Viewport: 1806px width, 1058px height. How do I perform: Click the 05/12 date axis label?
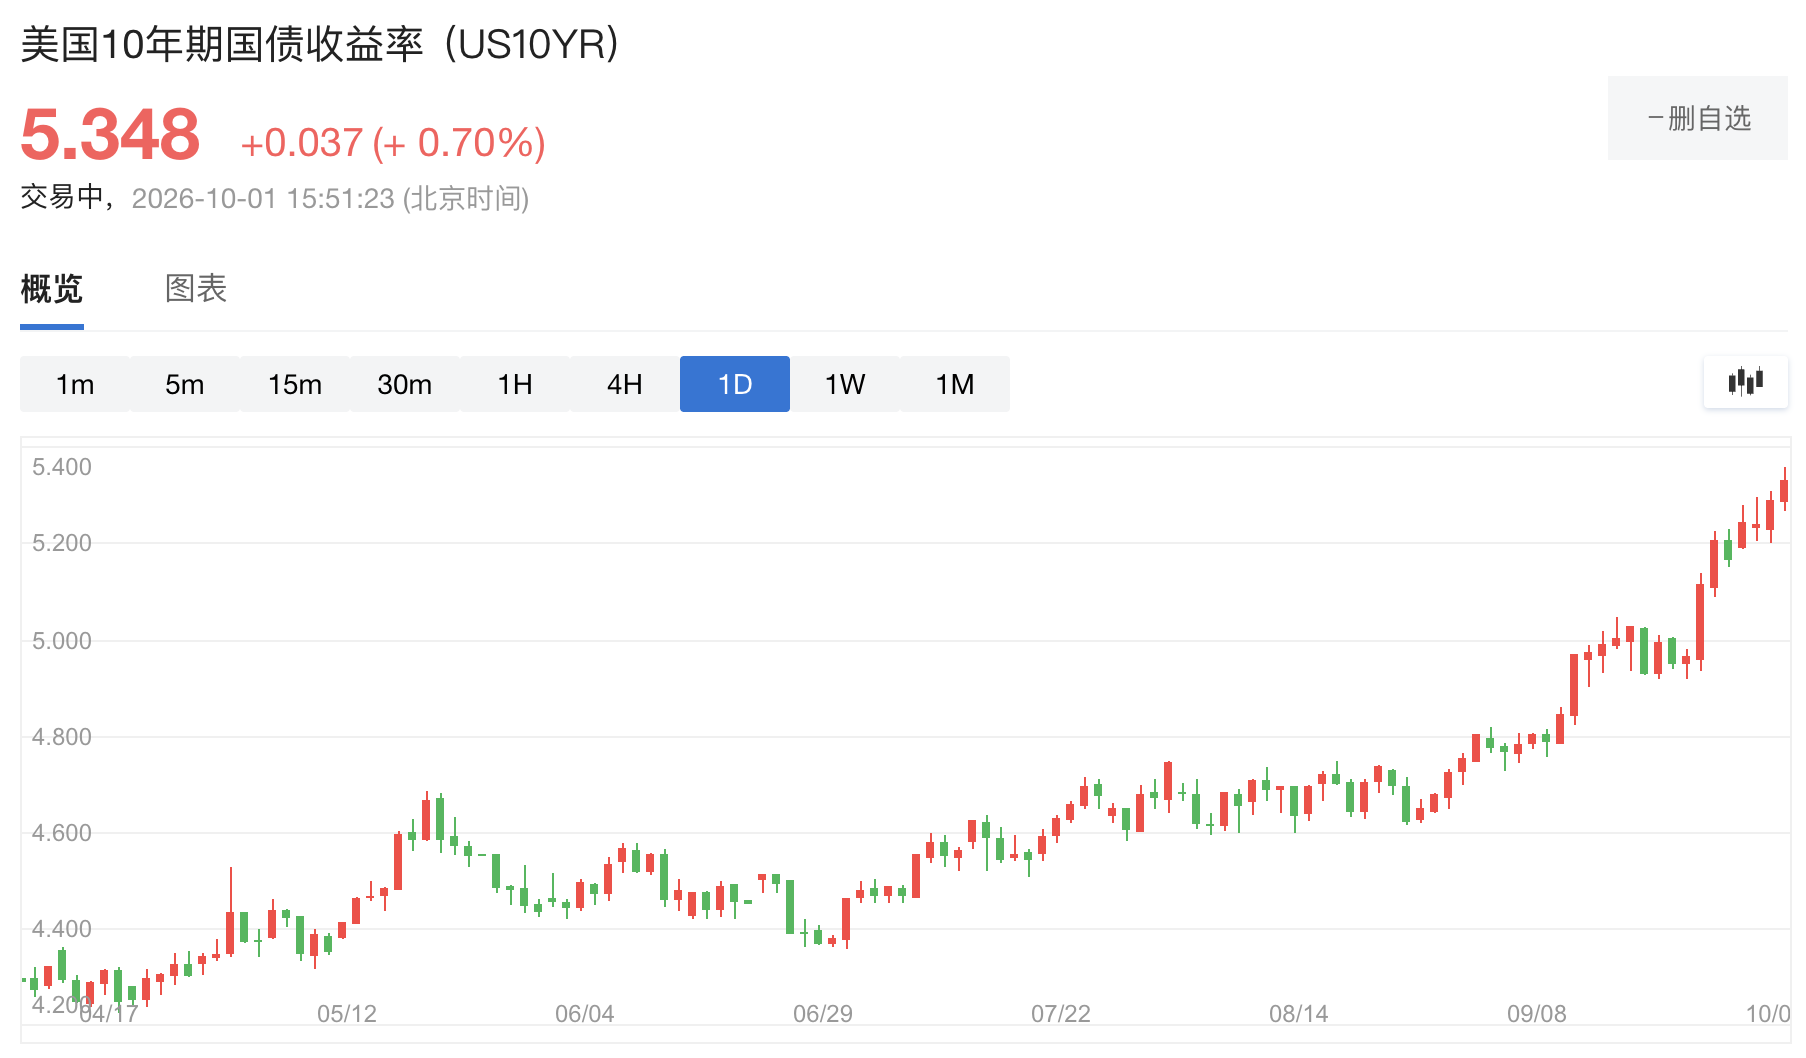[x=347, y=1014]
